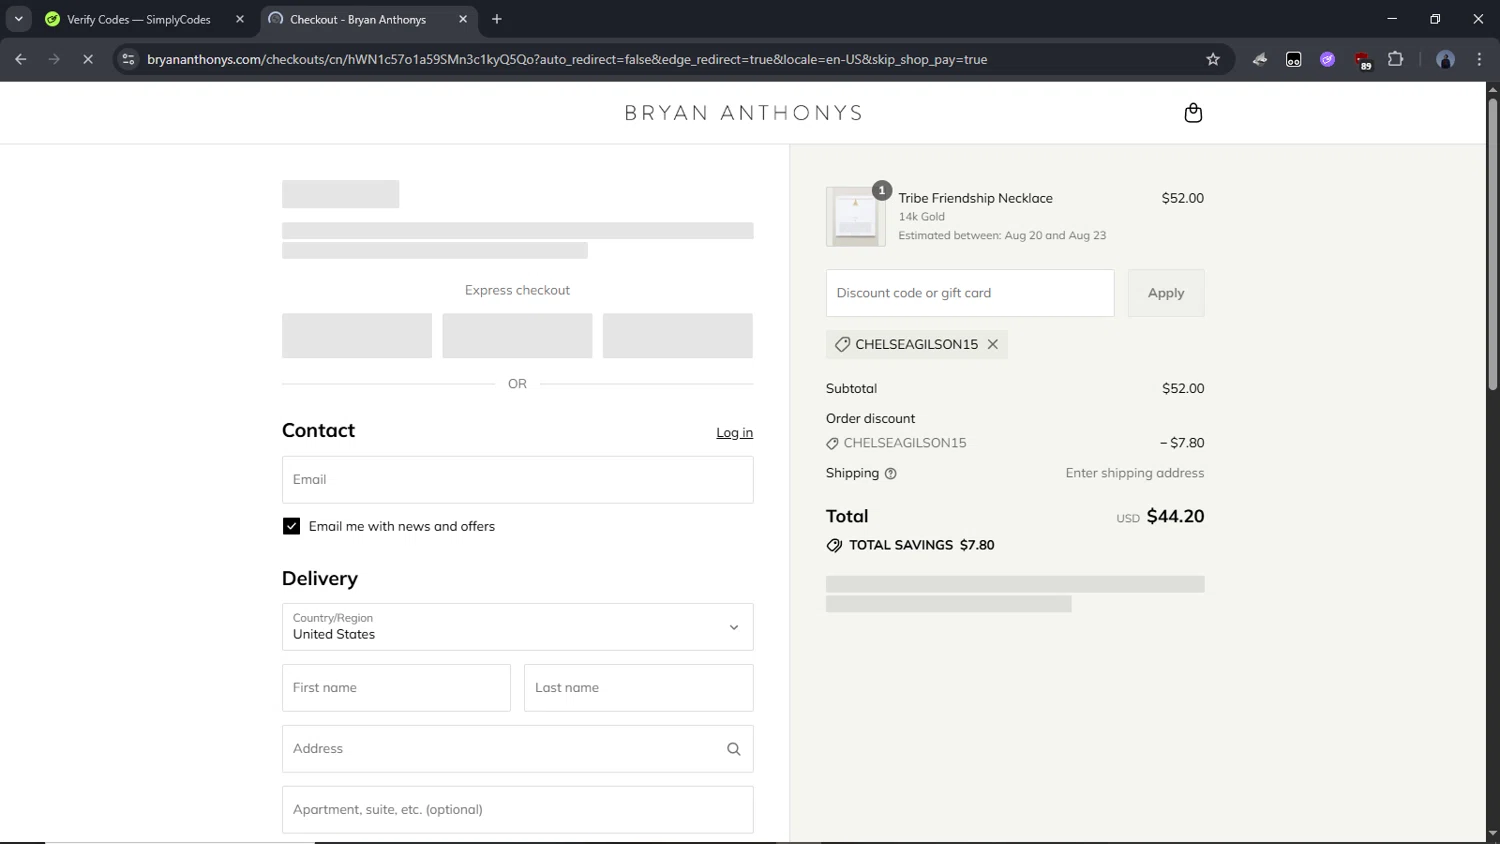Click the First name field
1500x844 pixels.
coord(396,688)
